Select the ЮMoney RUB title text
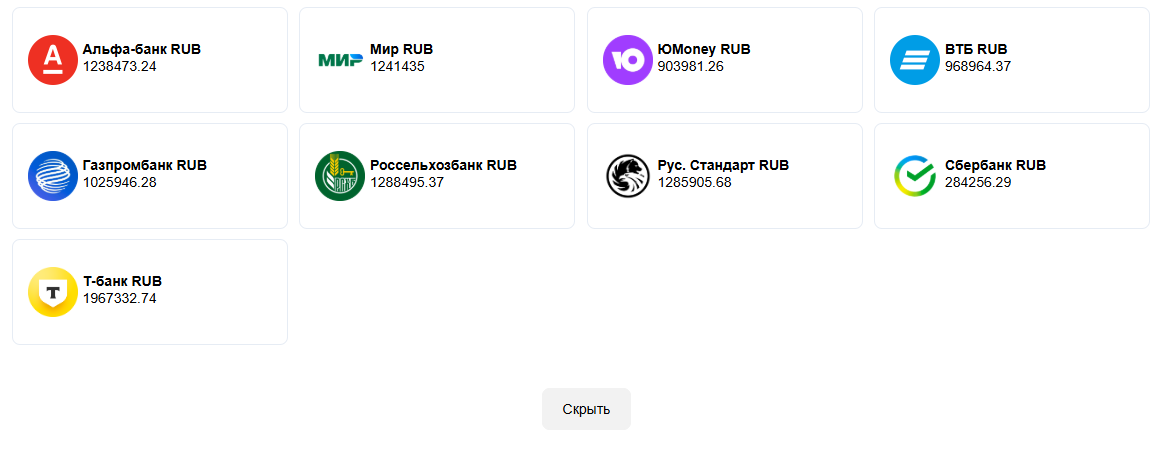1156x450 pixels. [704, 49]
